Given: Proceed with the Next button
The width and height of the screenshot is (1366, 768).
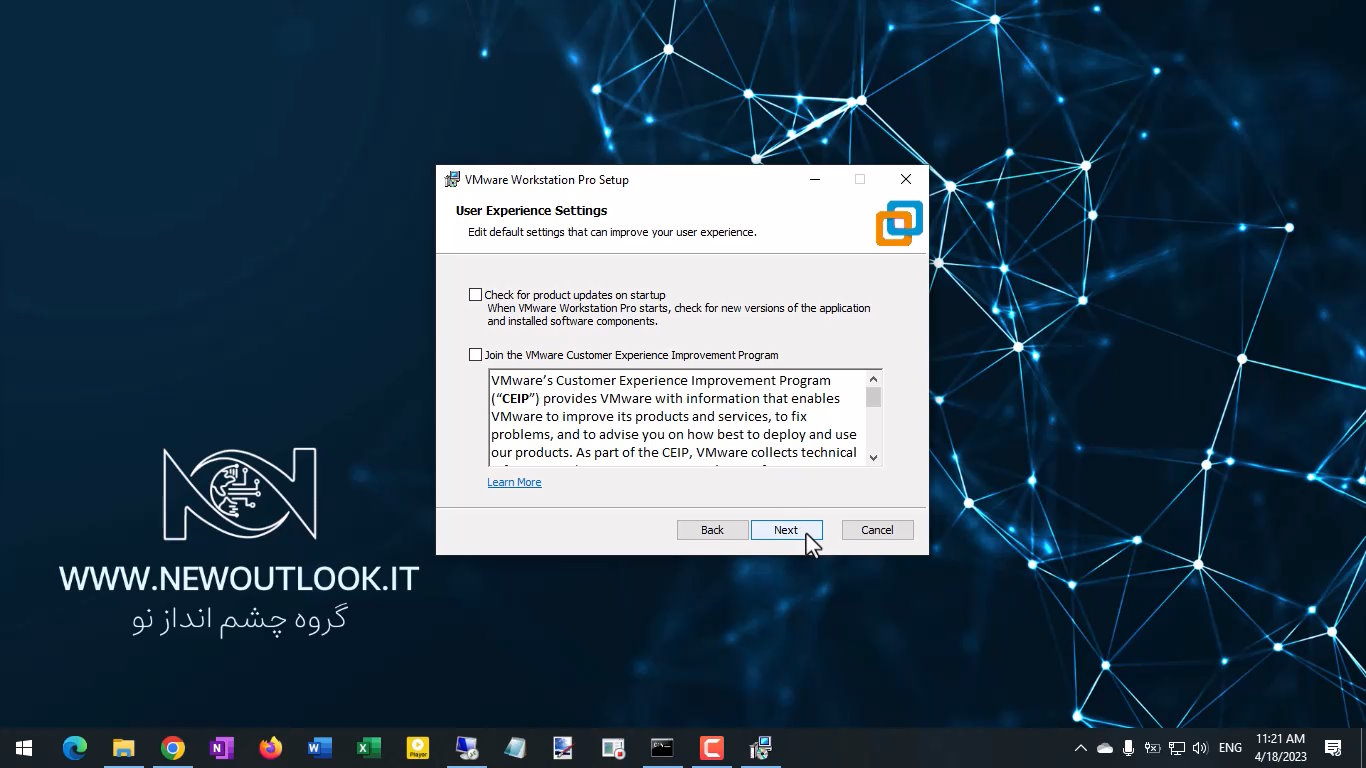Looking at the screenshot, I should [x=786, y=530].
